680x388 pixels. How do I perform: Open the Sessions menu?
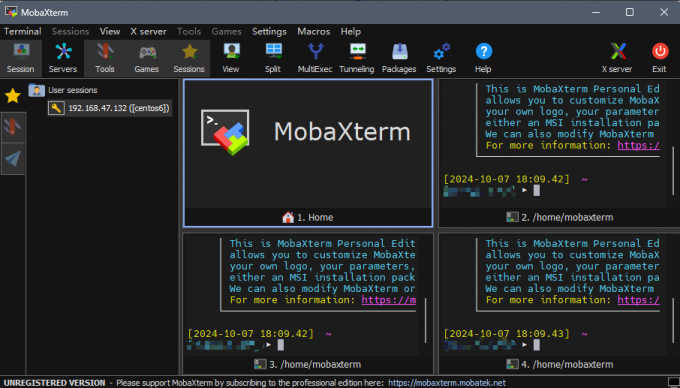point(70,31)
